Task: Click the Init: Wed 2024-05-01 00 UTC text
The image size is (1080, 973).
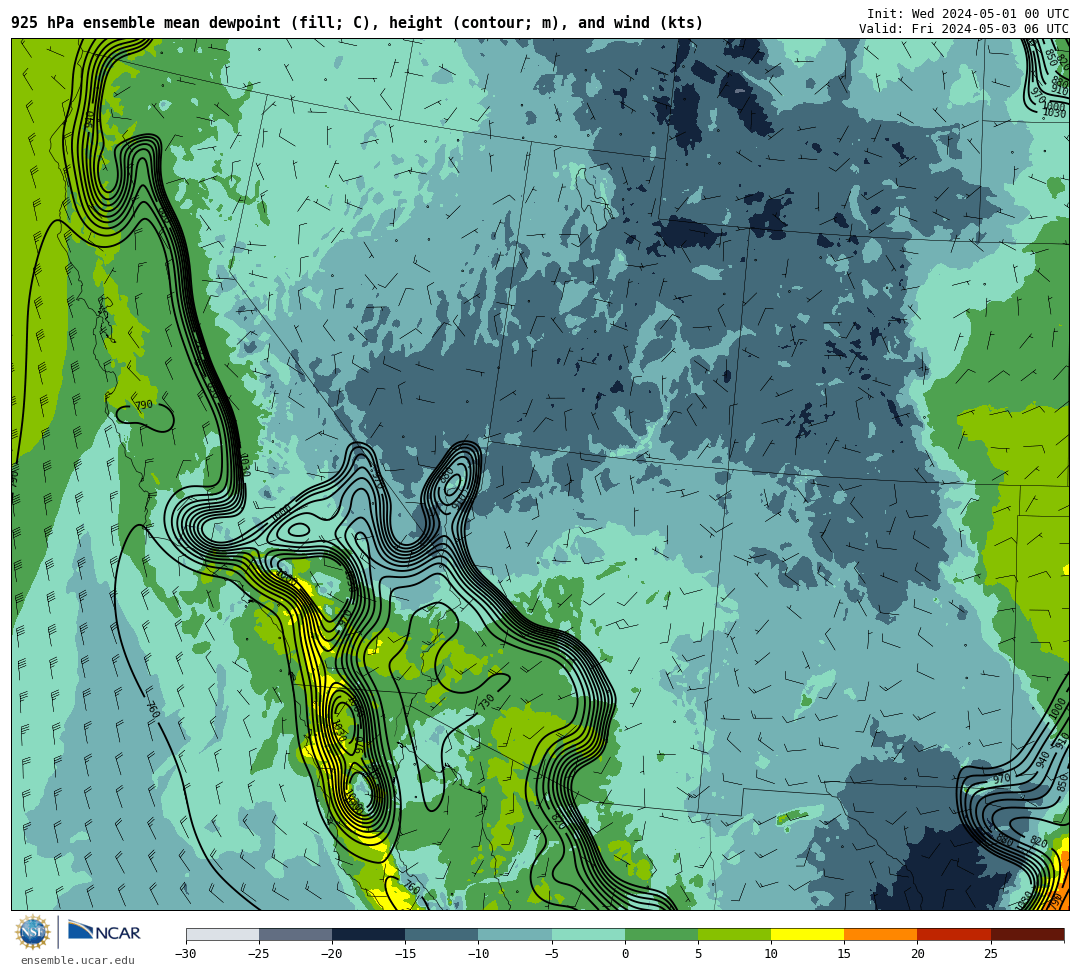Action: pyautogui.click(x=967, y=14)
